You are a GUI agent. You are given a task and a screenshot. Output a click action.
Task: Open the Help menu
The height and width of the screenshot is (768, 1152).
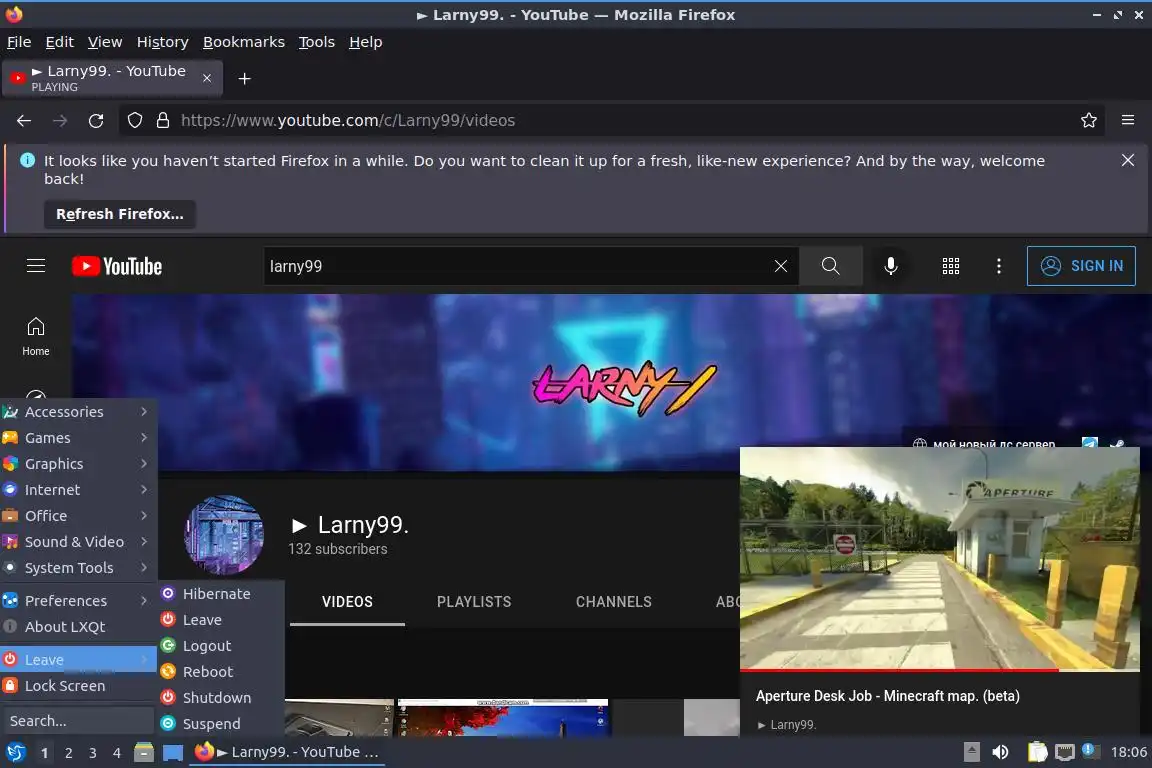pyautogui.click(x=365, y=42)
